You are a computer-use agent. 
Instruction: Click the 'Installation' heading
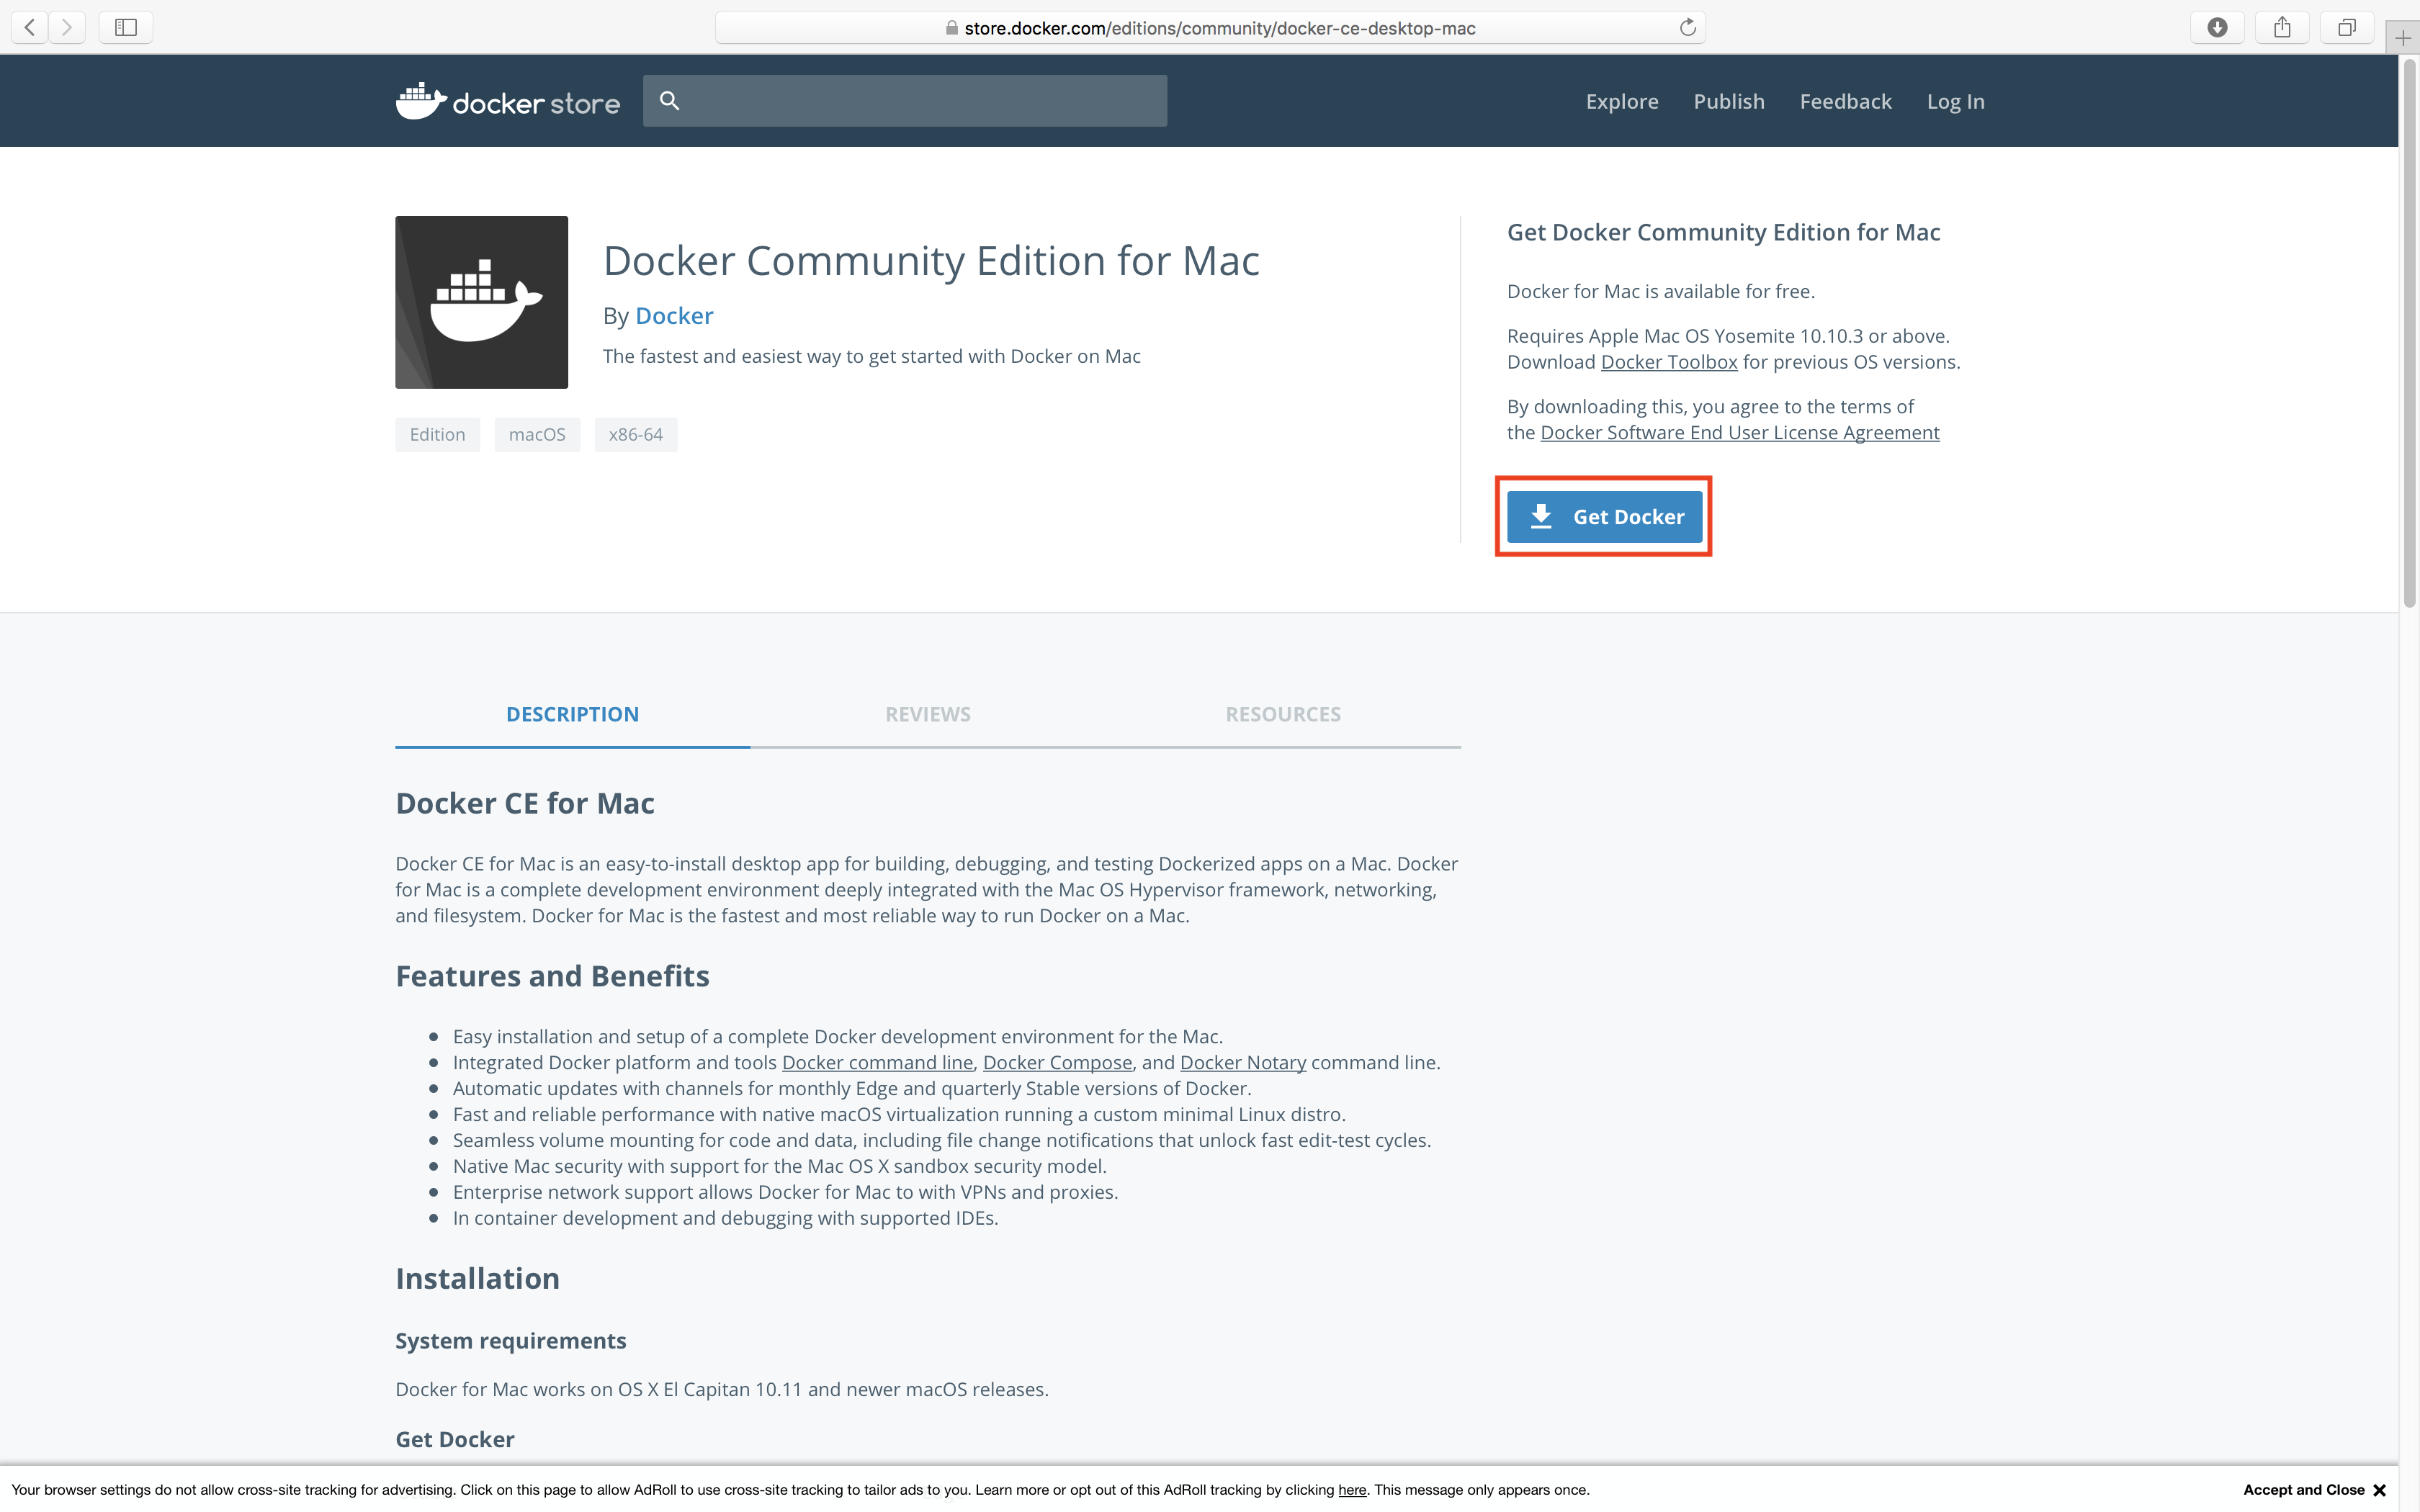click(477, 1278)
